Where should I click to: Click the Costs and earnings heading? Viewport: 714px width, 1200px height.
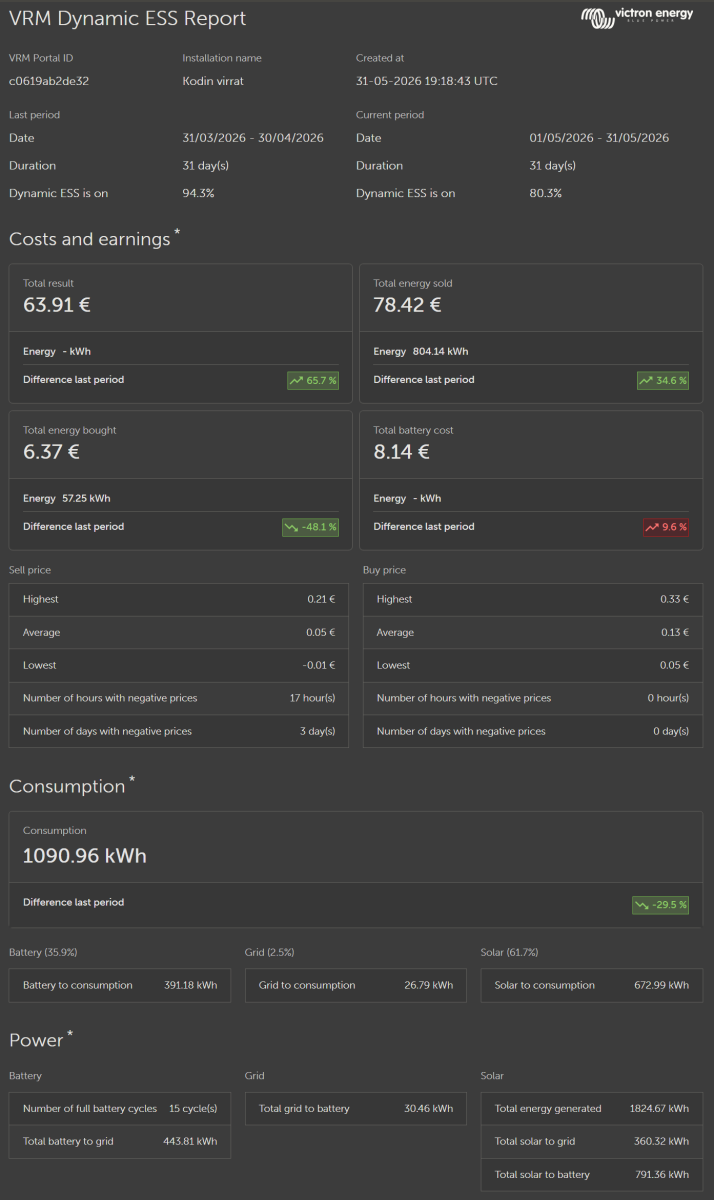pos(90,239)
